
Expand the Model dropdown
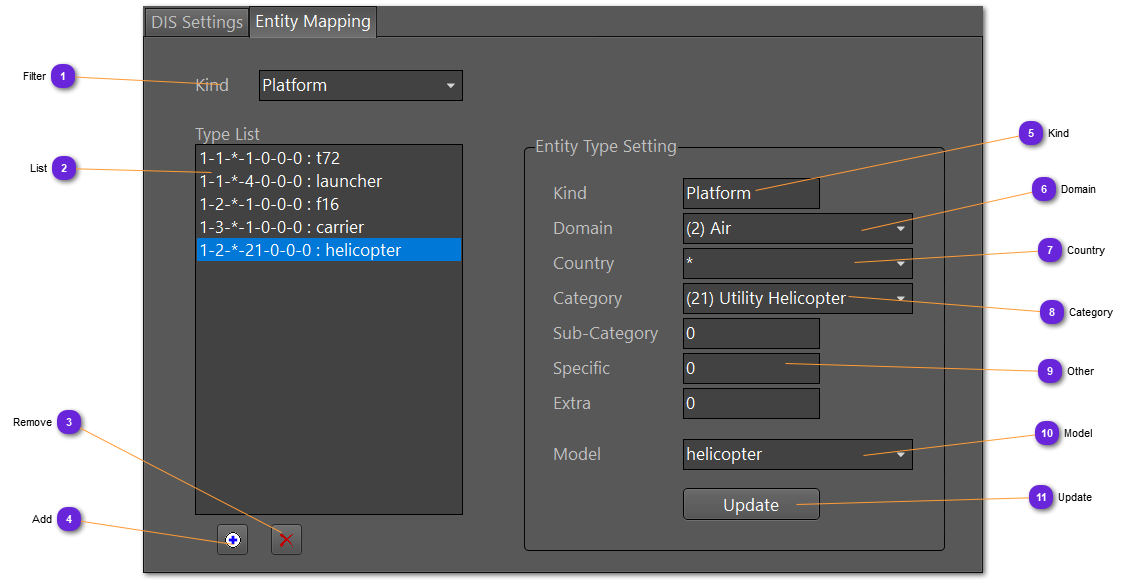(x=797, y=455)
